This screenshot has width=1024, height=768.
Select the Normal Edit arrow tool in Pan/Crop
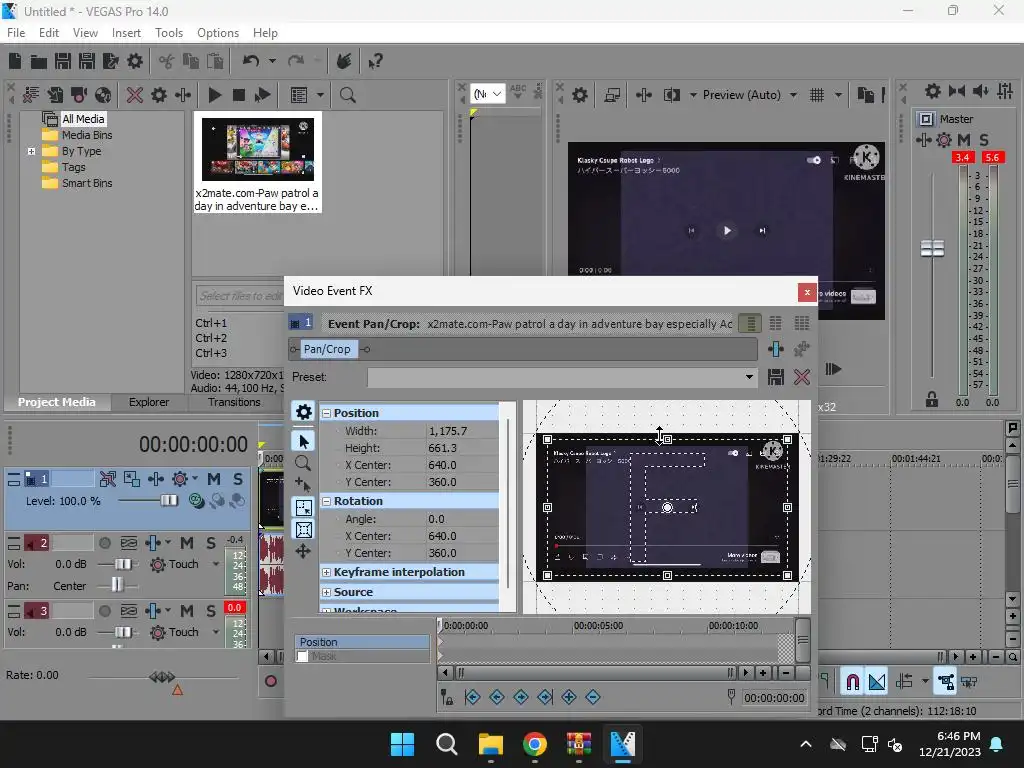[304, 441]
